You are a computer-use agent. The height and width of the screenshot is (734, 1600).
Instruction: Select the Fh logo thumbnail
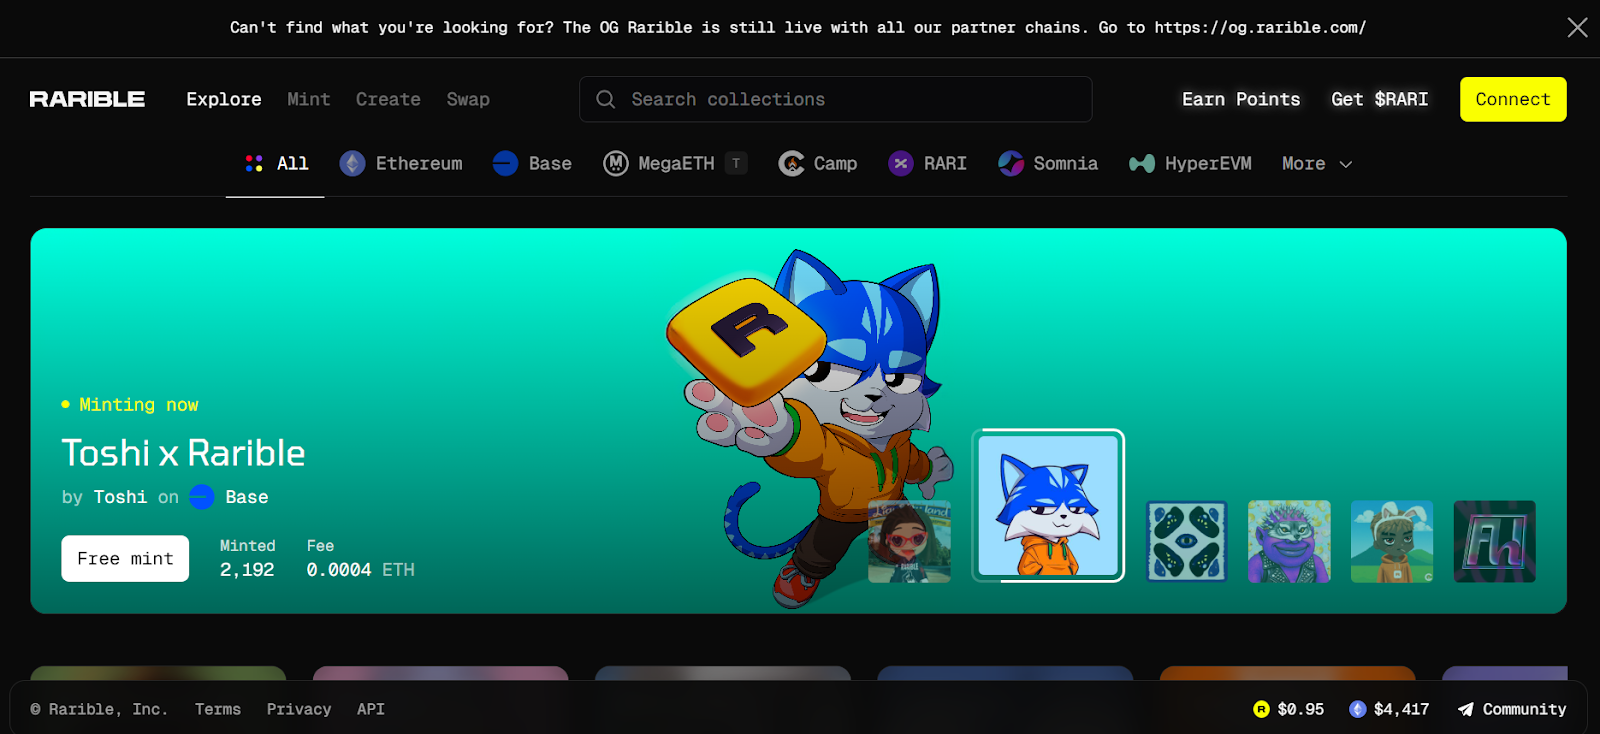pos(1494,541)
